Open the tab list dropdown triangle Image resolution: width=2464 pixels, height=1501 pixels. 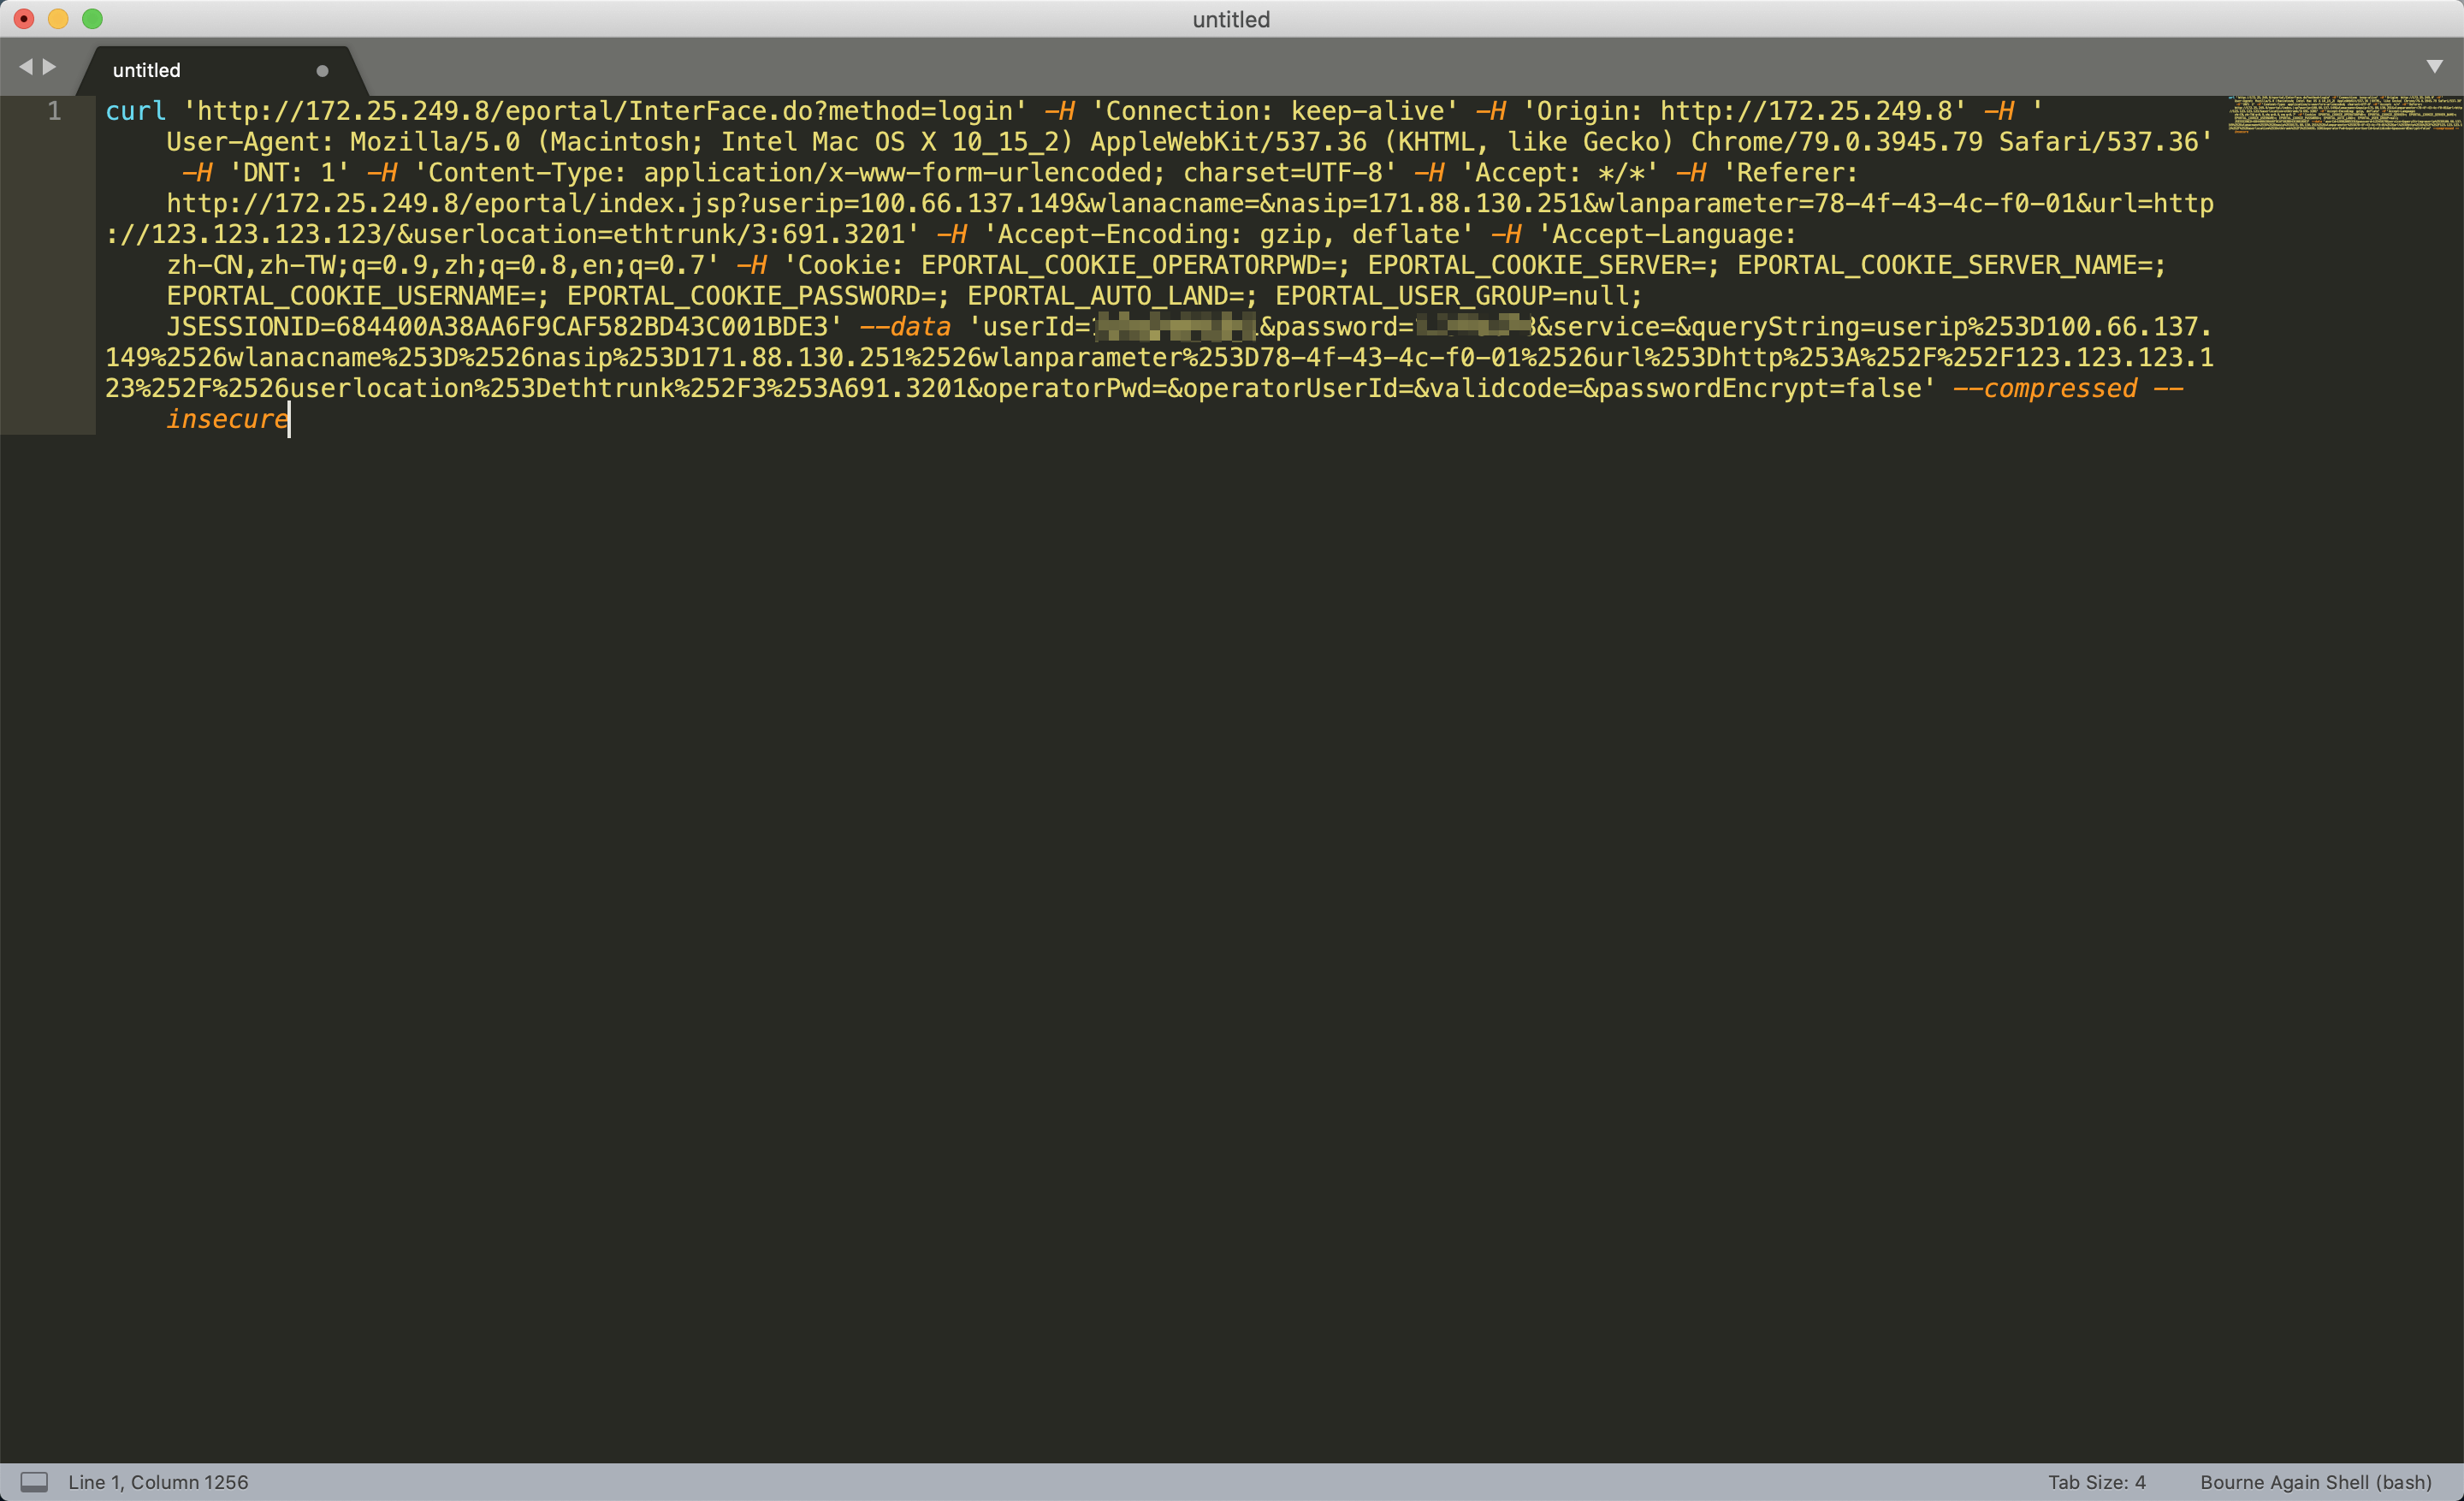pyautogui.click(x=2434, y=67)
